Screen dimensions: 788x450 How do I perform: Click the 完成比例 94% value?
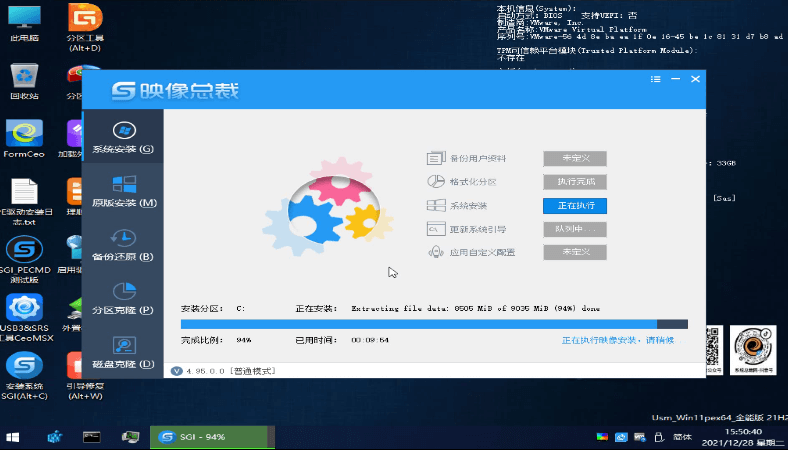pyautogui.click(x=244, y=340)
